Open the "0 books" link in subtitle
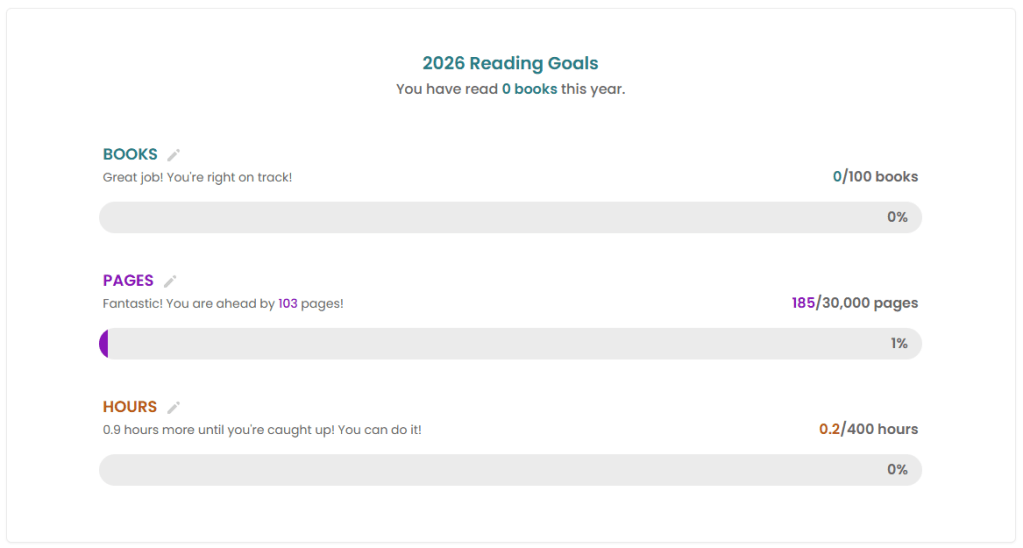This screenshot has height=548, width=1023. (529, 89)
